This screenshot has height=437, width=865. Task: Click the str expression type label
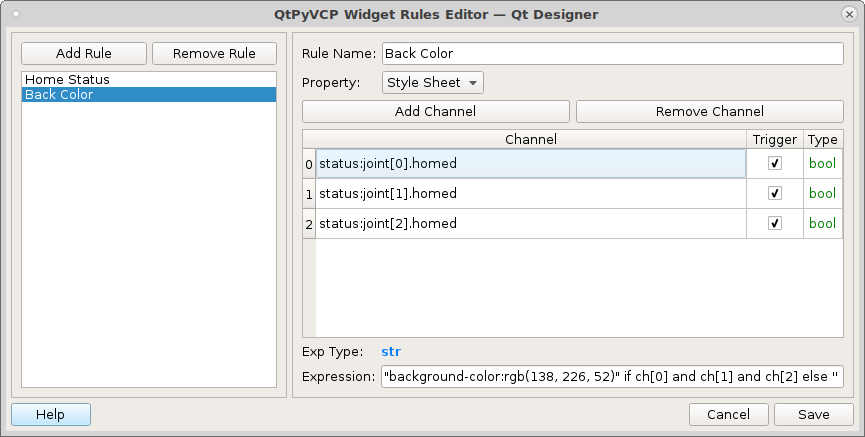(x=391, y=352)
